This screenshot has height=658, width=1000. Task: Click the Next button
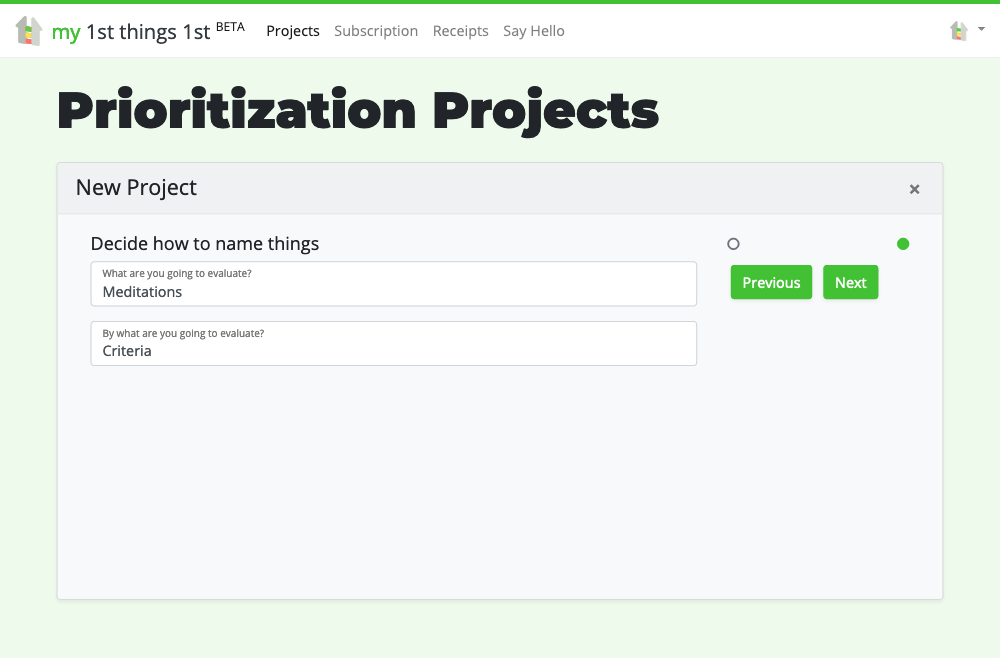pos(850,282)
